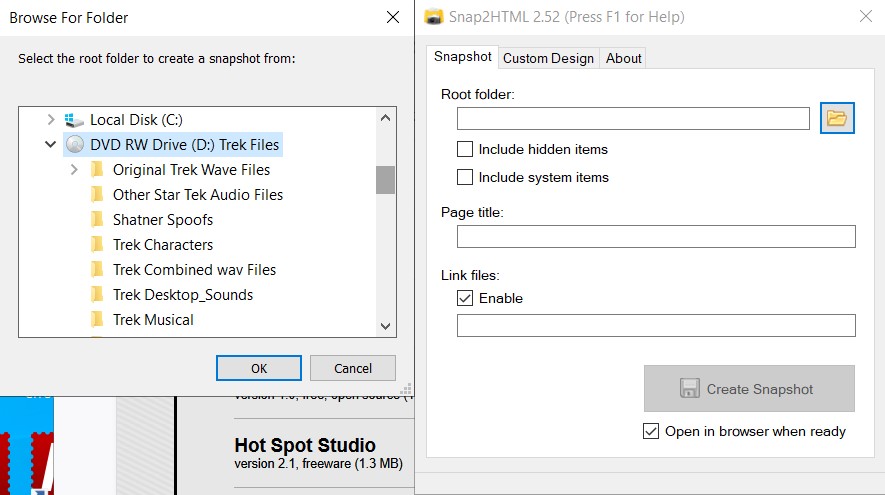This screenshot has height=495, width=885.
Task: Open the Custom Design tab
Action: pos(548,58)
